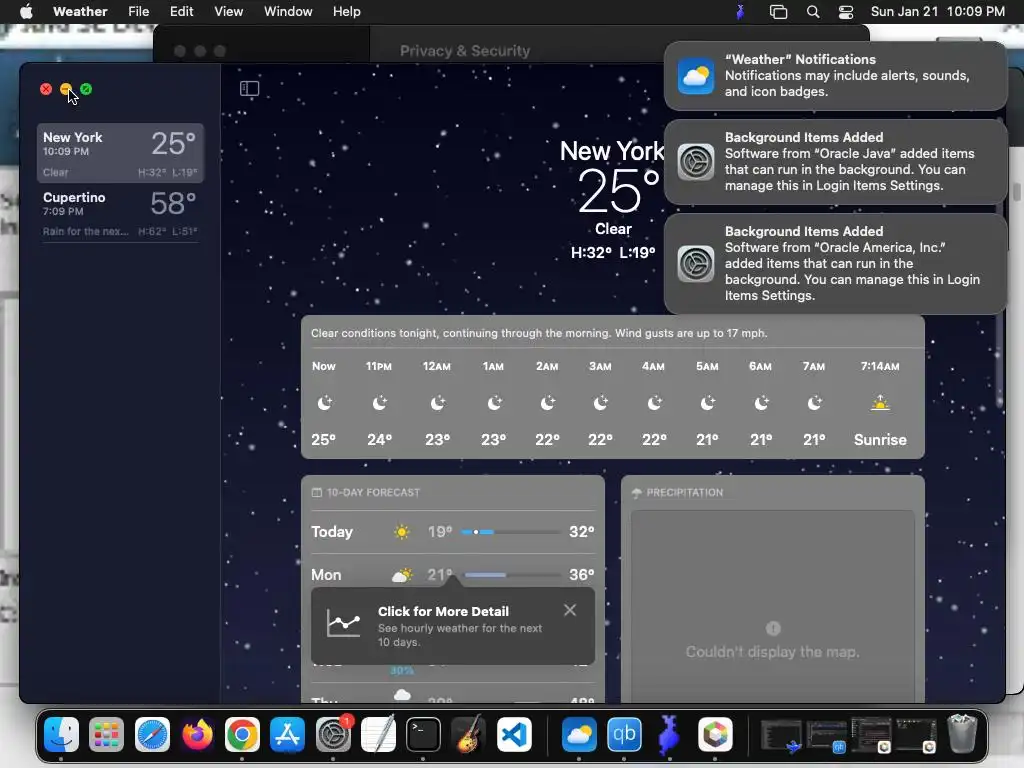
Task: Click Monday's temperature range bar
Action: click(x=510, y=575)
